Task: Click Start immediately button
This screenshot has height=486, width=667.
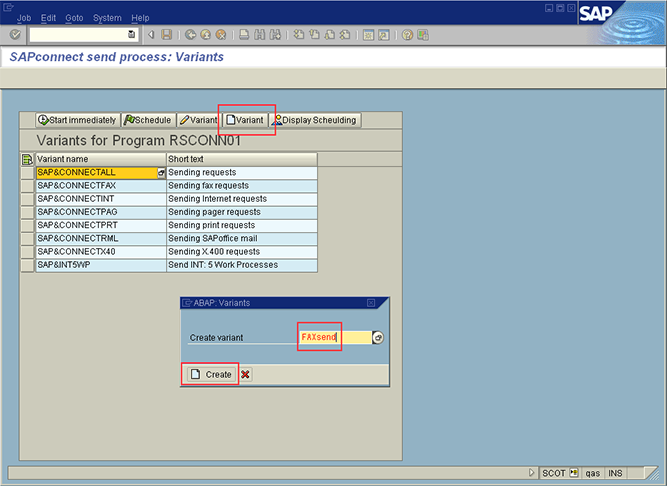Action: point(77,120)
